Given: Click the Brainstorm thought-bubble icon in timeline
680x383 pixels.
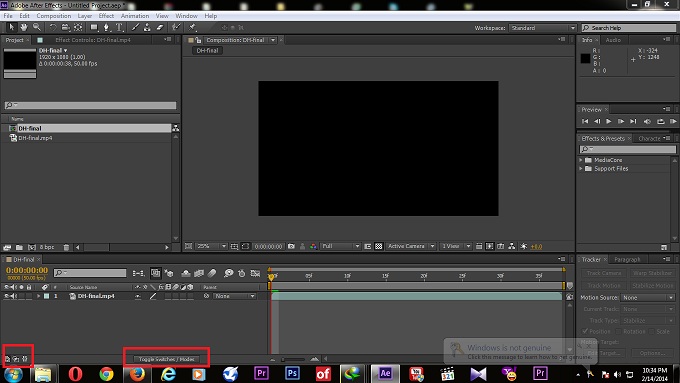Looking at the screenshot, I should click(x=229, y=273).
